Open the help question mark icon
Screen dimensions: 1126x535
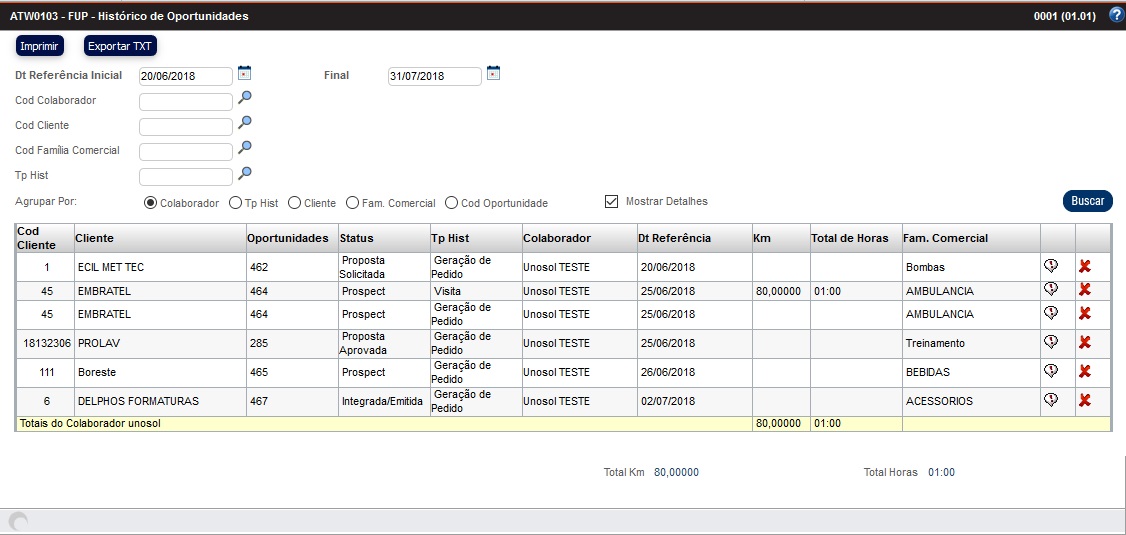click(x=1116, y=15)
